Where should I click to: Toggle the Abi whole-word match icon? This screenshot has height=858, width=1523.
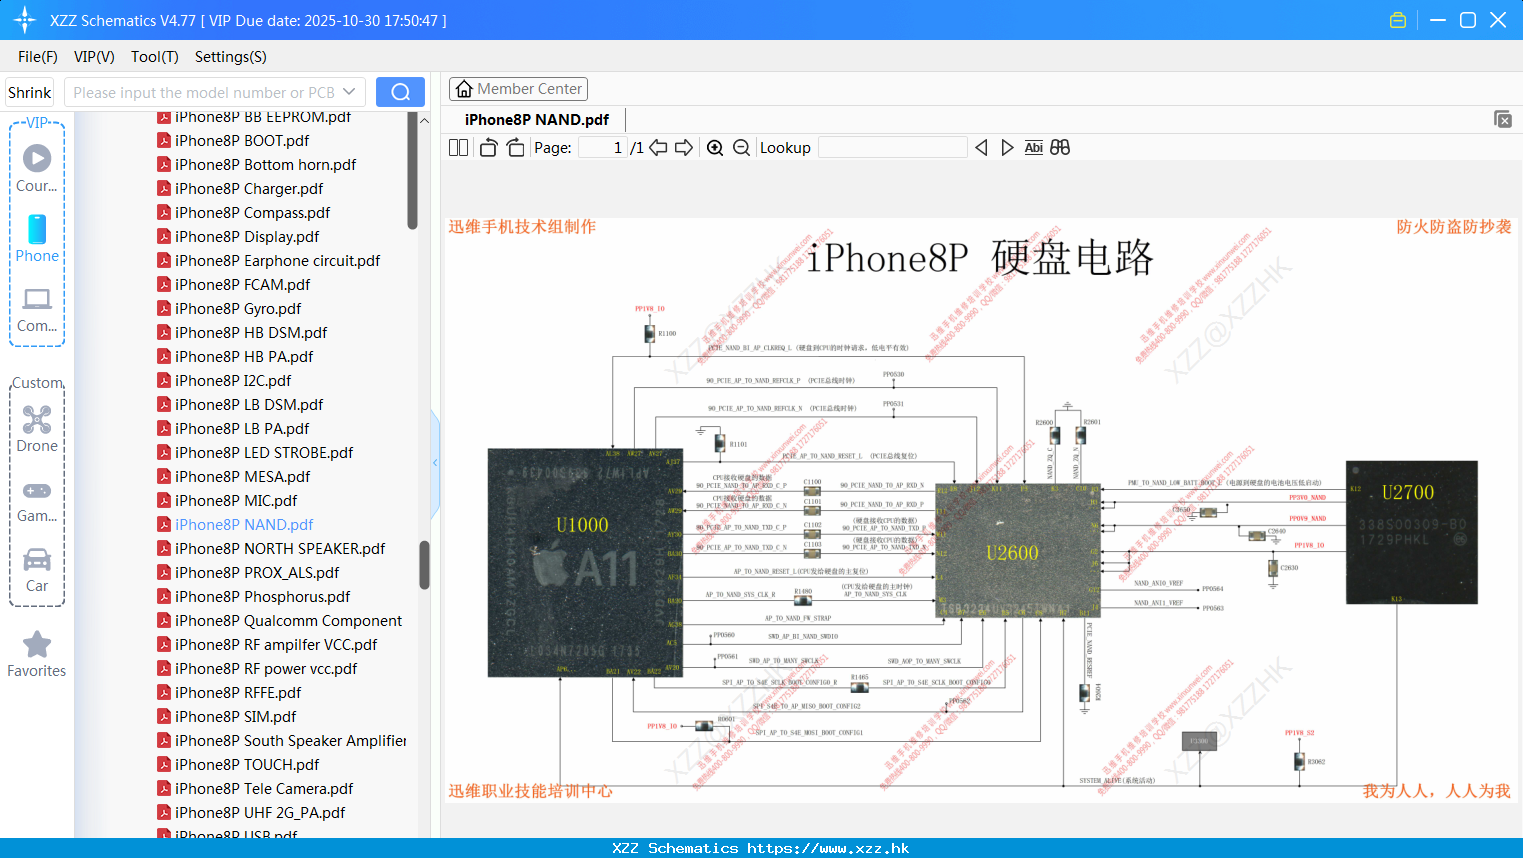tap(1034, 148)
